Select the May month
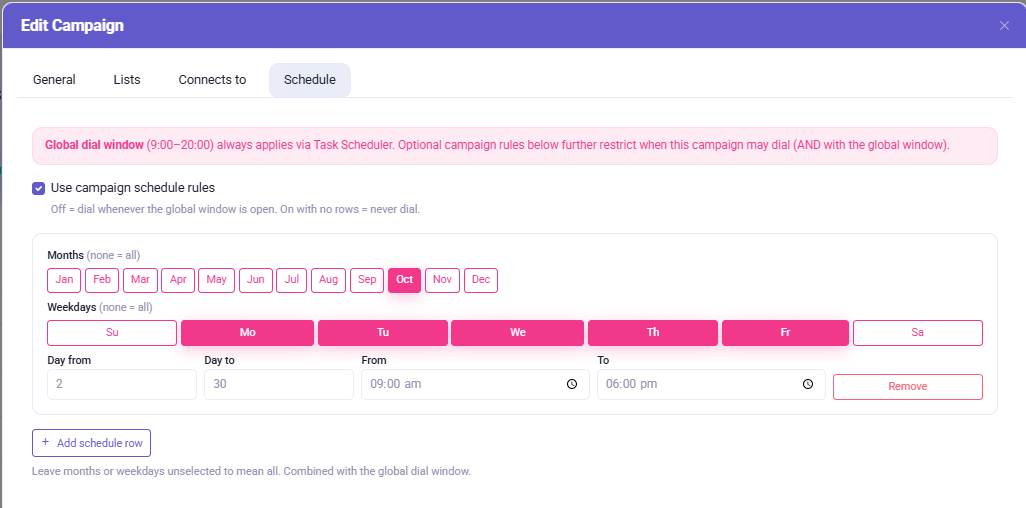 click(x=217, y=280)
